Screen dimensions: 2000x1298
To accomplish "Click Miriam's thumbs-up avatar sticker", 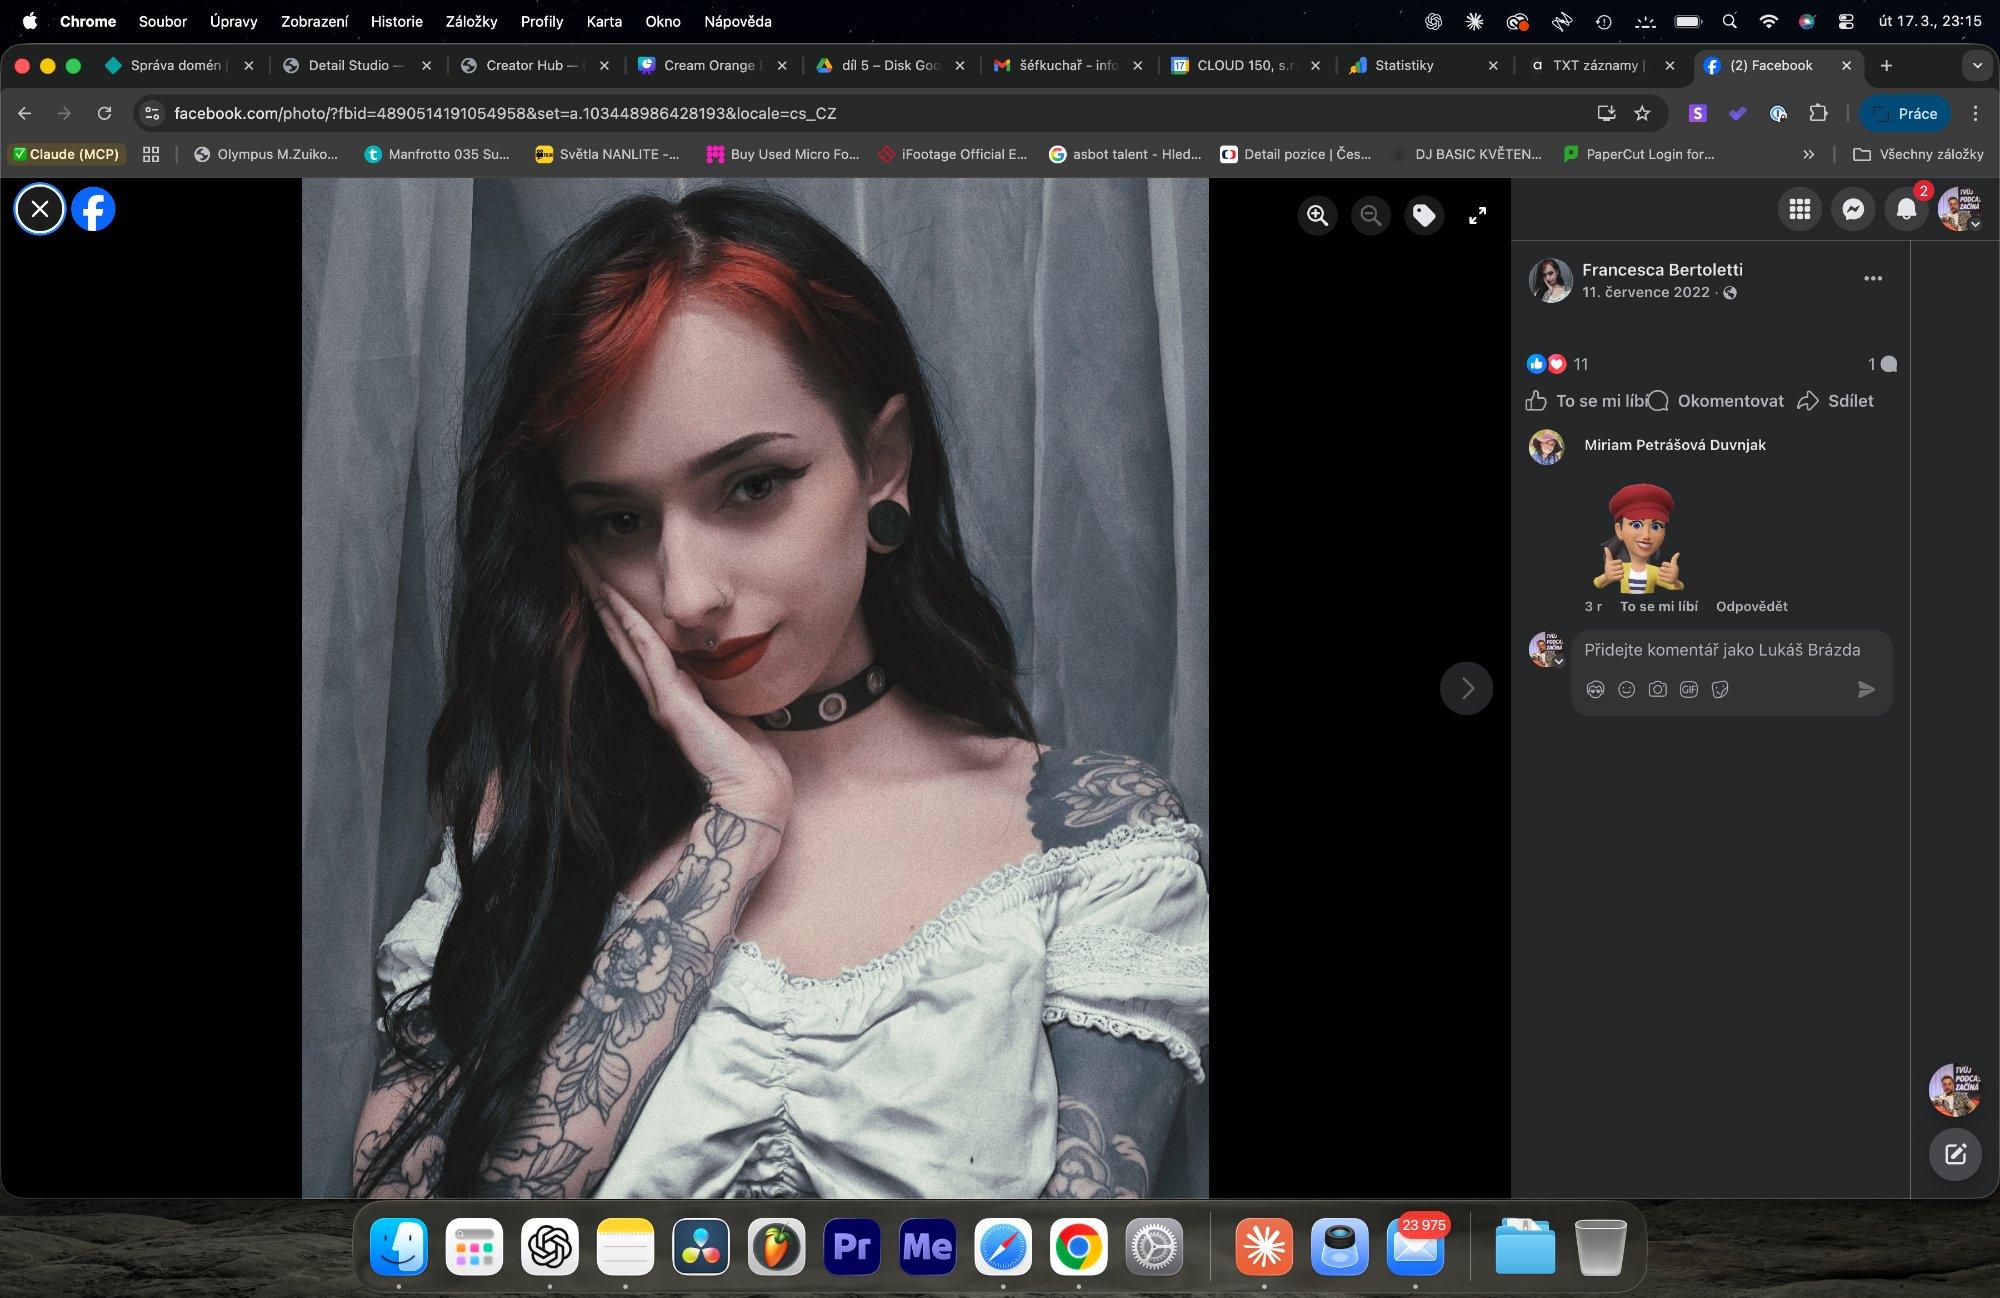I will coord(1638,538).
